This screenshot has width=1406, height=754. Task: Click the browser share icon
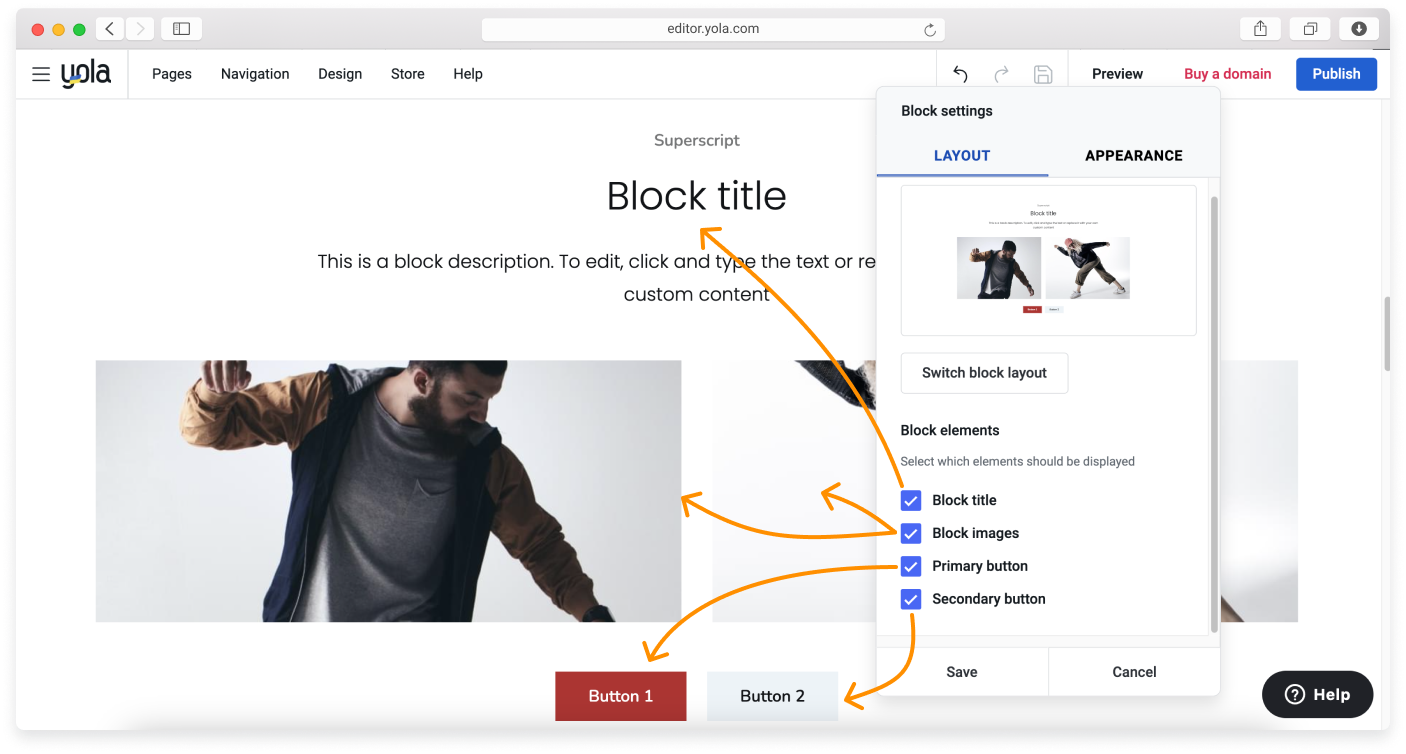click(1259, 28)
